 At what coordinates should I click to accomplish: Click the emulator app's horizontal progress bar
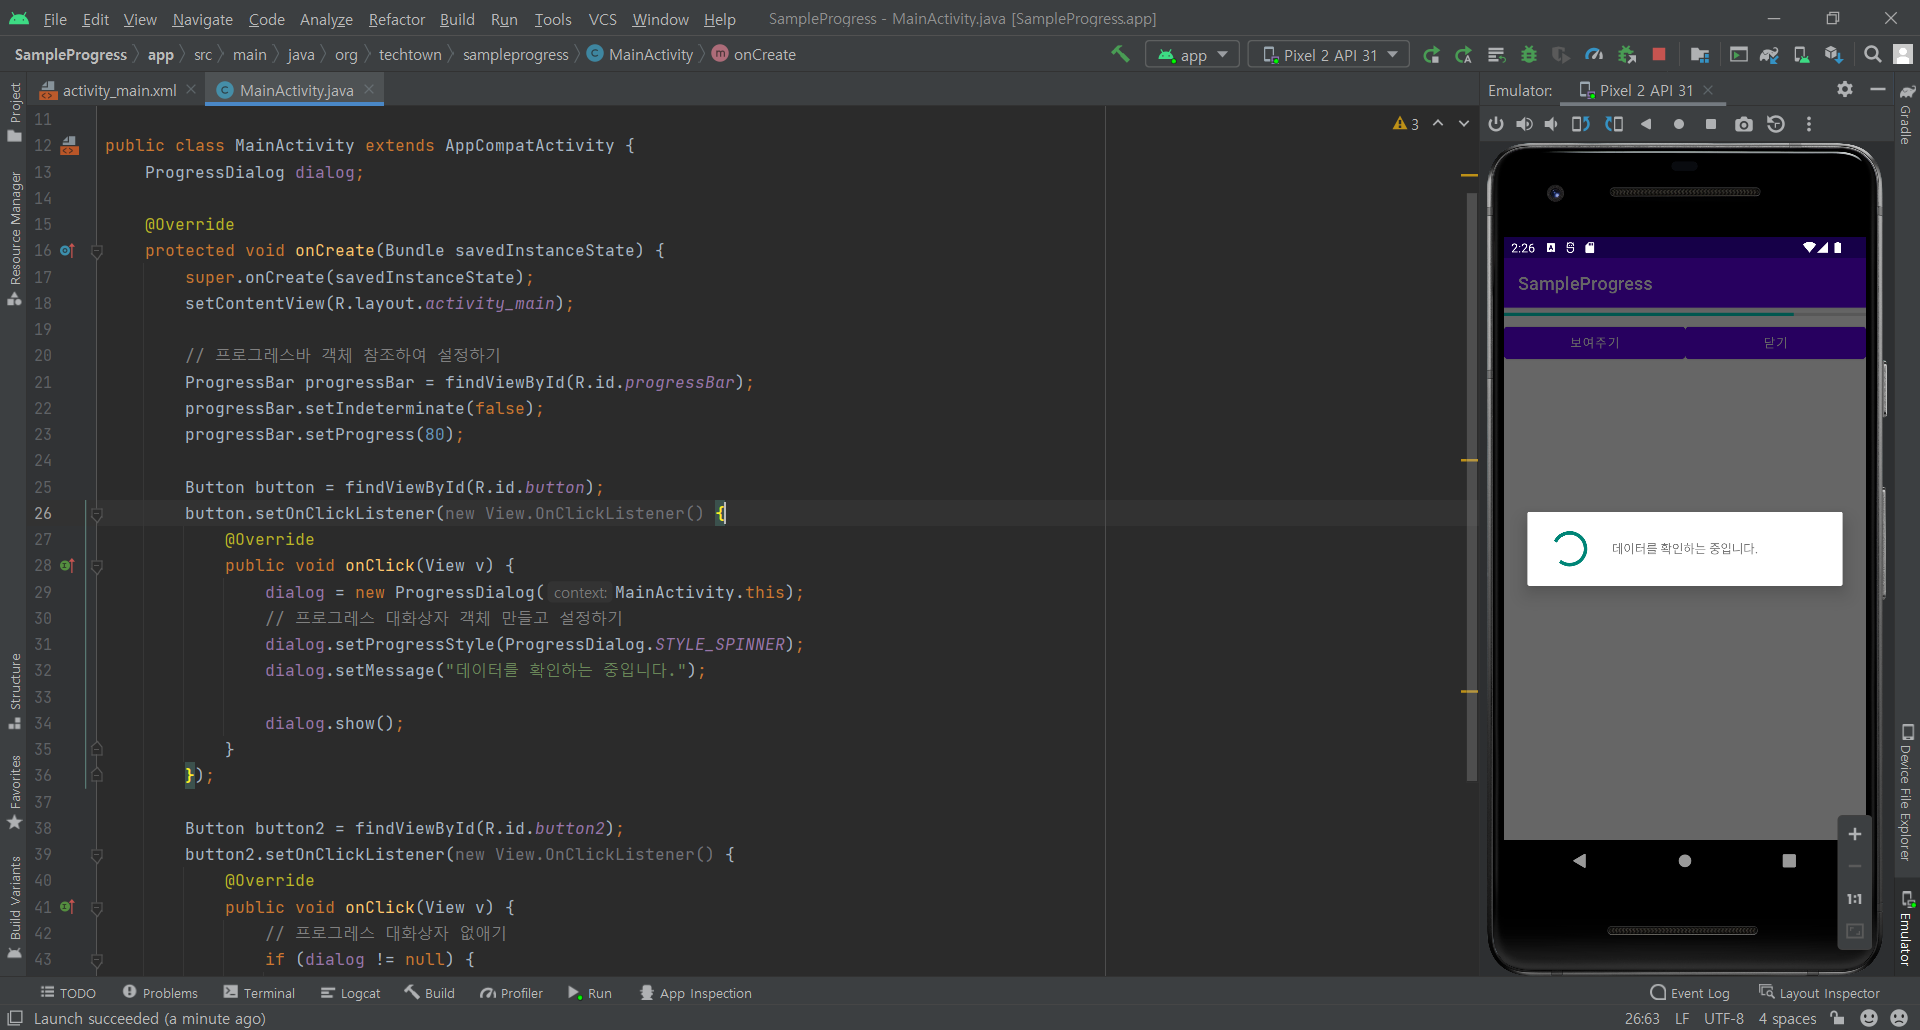(x=1684, y=314)
